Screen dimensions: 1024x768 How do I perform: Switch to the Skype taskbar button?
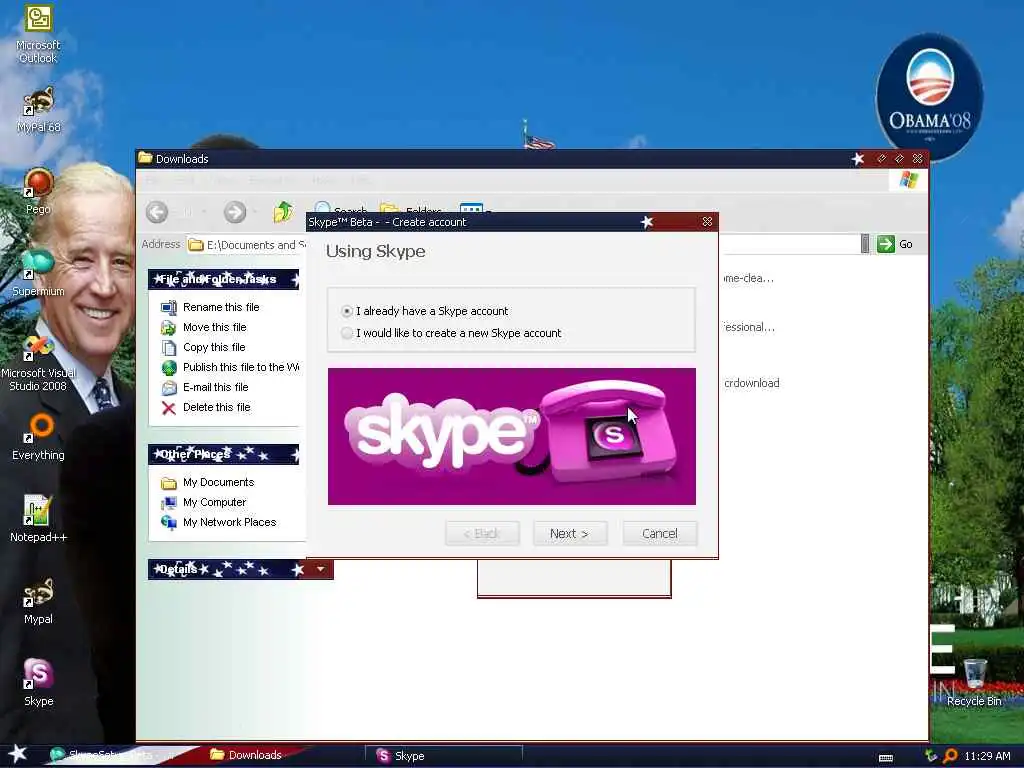(x=444, y=756)
